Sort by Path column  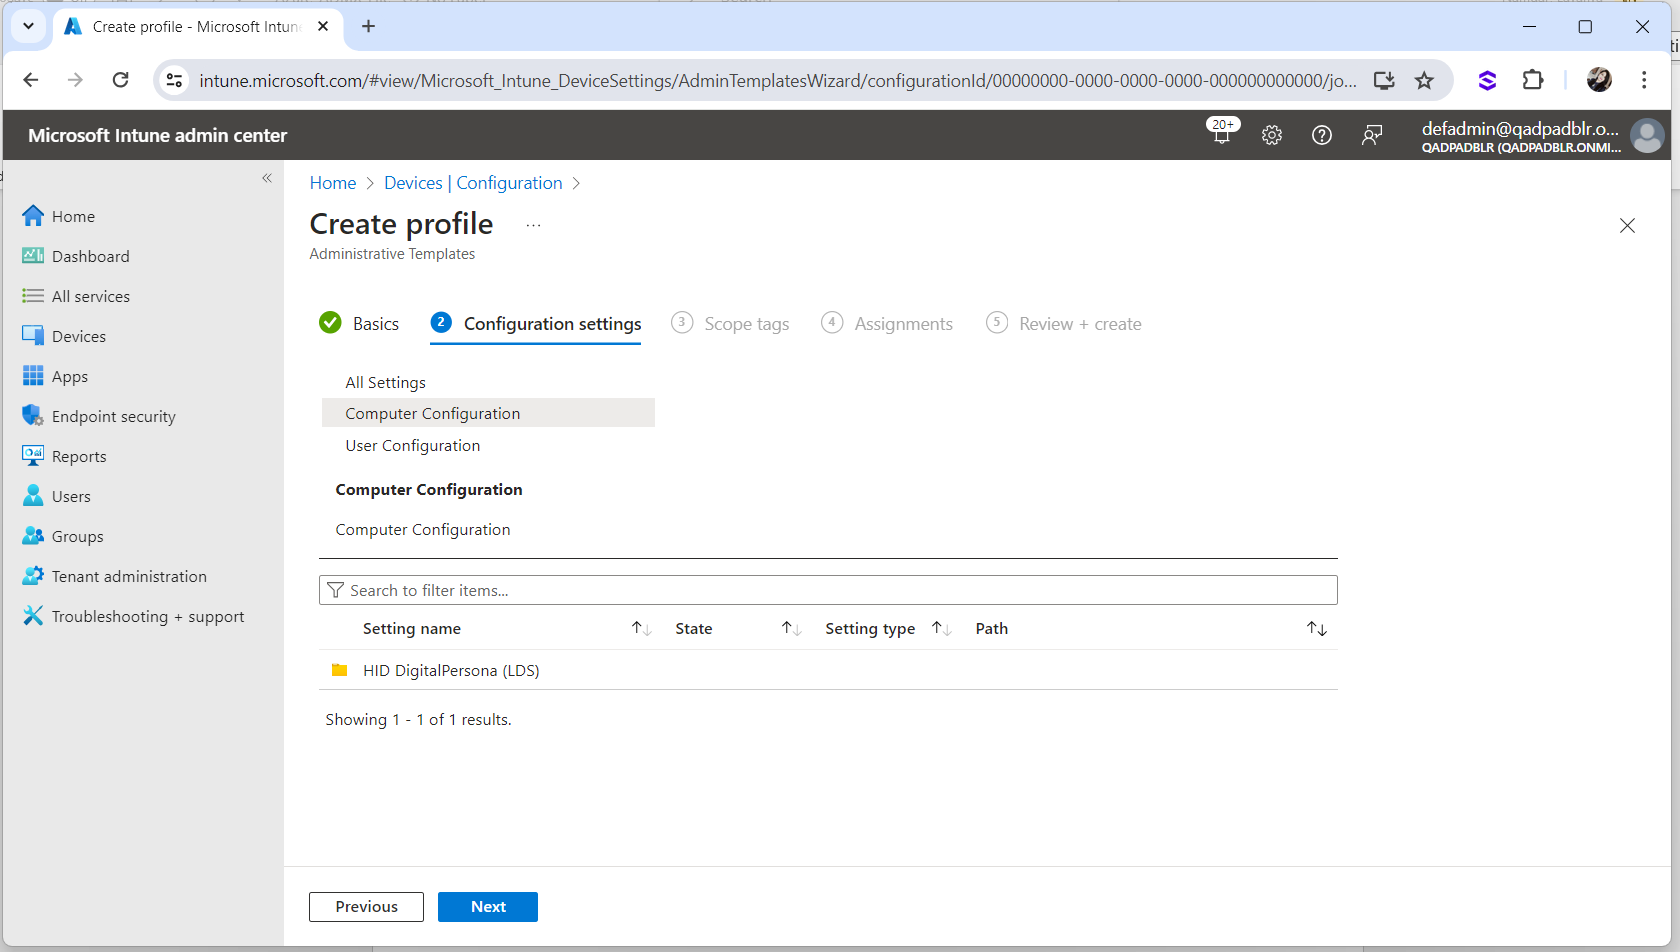point(1317,628)
